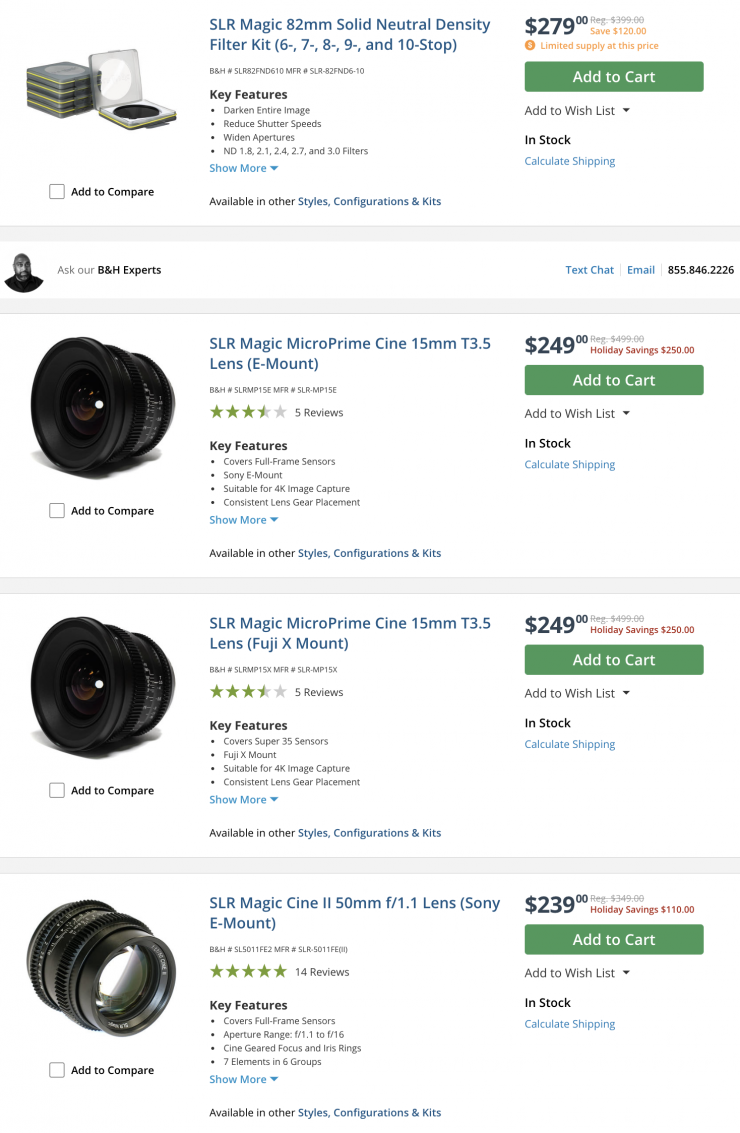Click star rating on E-Mount 15mm lens
This screenshot has width=740, height=1133.
[248, 412]
